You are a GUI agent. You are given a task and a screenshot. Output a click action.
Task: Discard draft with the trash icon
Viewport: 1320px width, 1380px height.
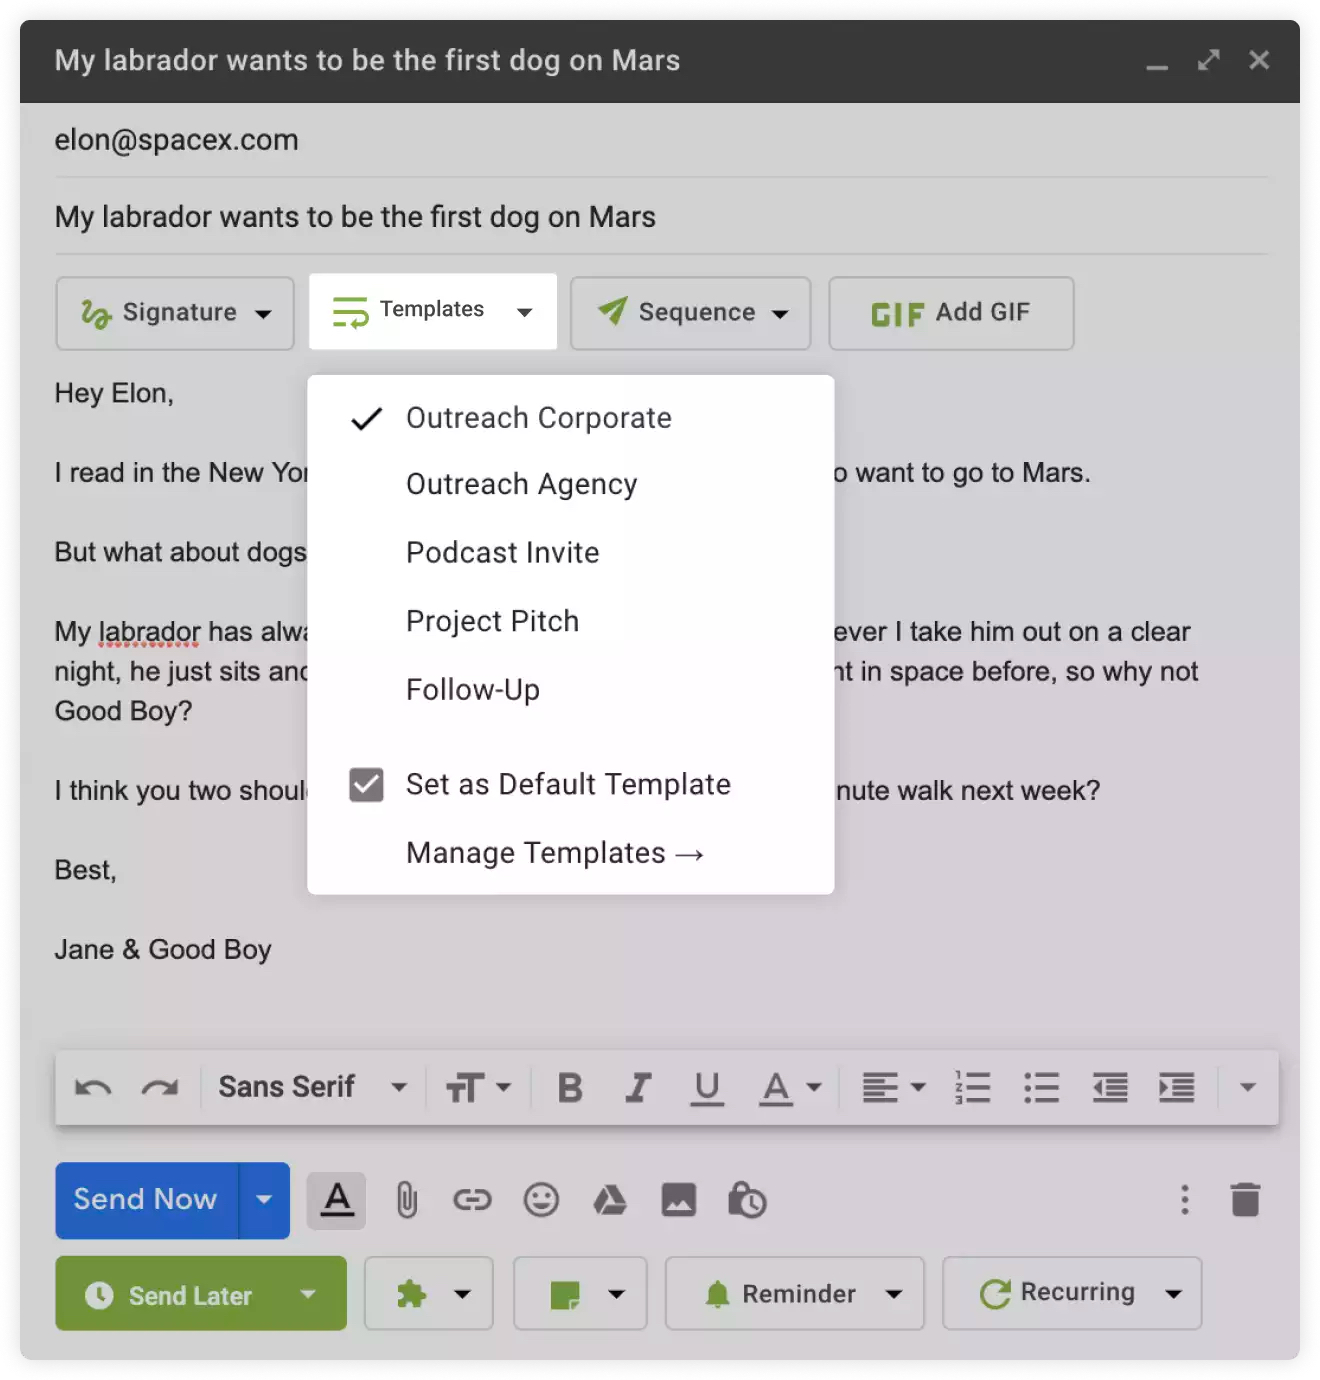point(1245,1199)
